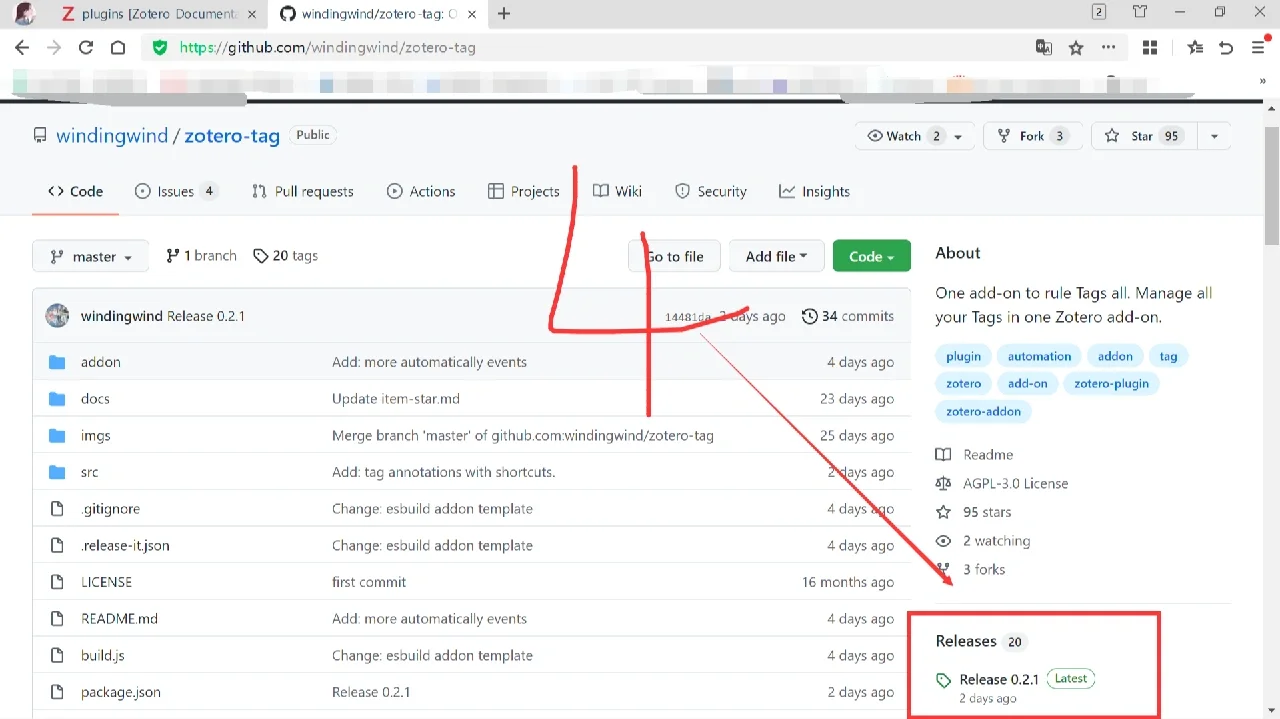The image size is (1280, 719).
Task: Open the green Code dropdown
Action: click(871, 257)
